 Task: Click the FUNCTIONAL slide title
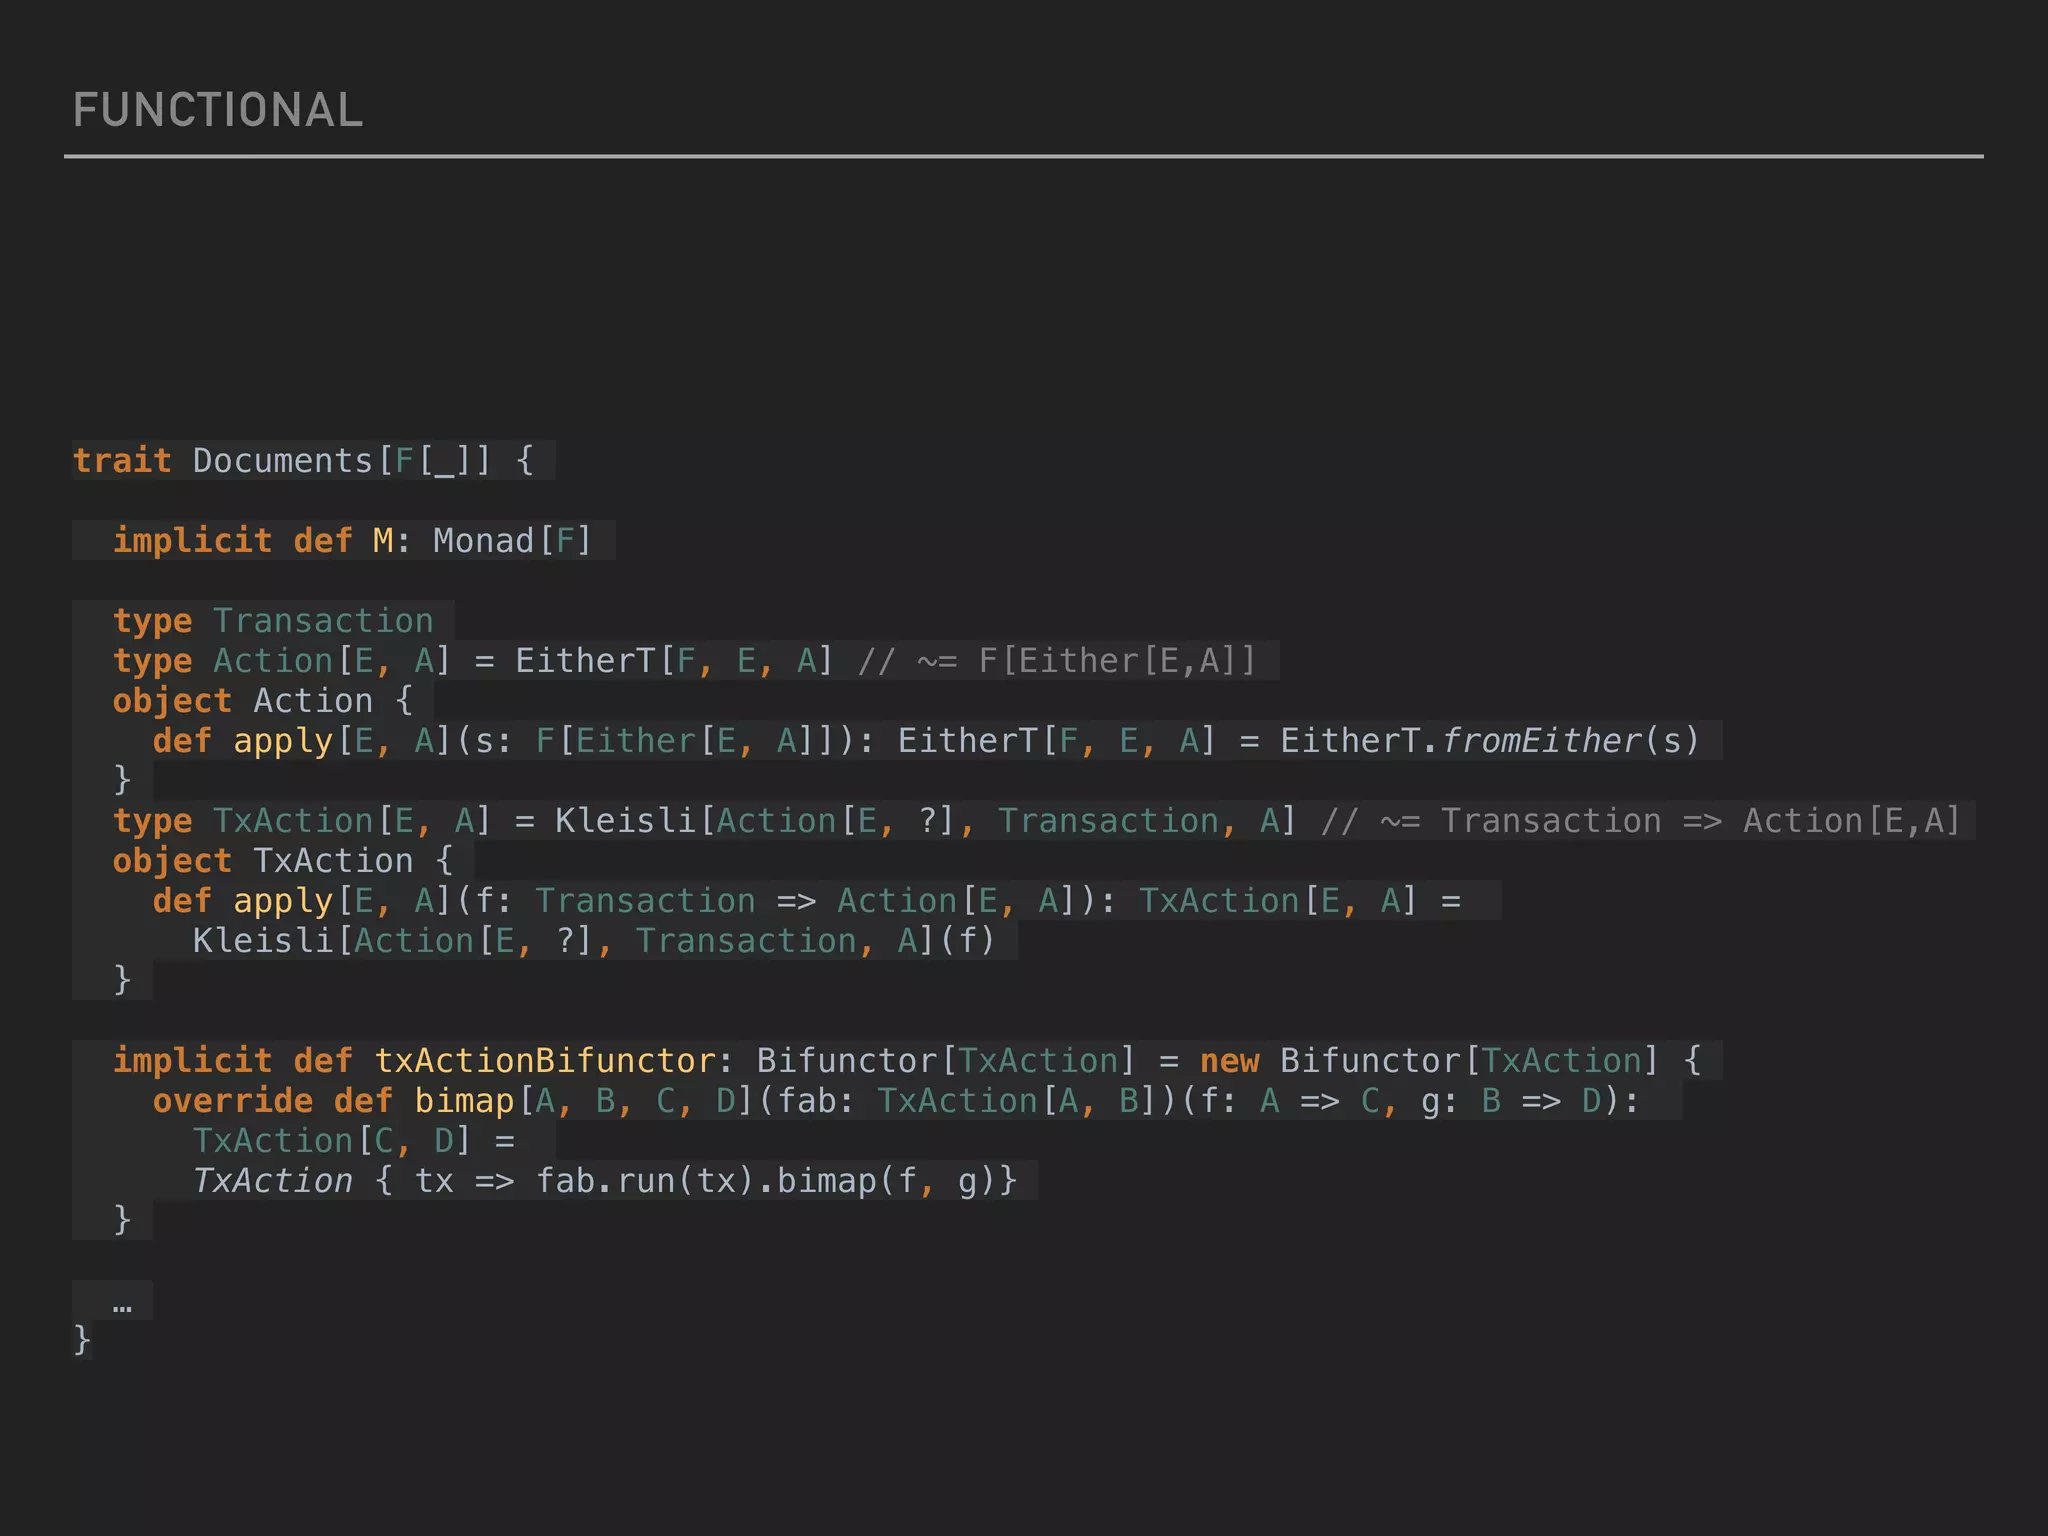click(x=218, y=110)
